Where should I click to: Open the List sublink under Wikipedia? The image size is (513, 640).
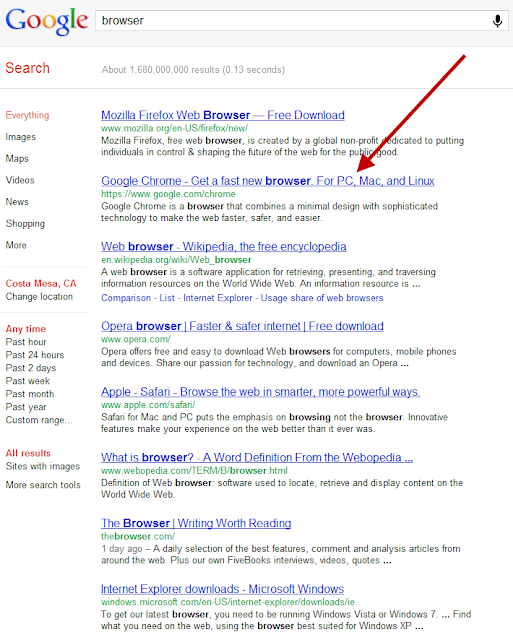167,298
